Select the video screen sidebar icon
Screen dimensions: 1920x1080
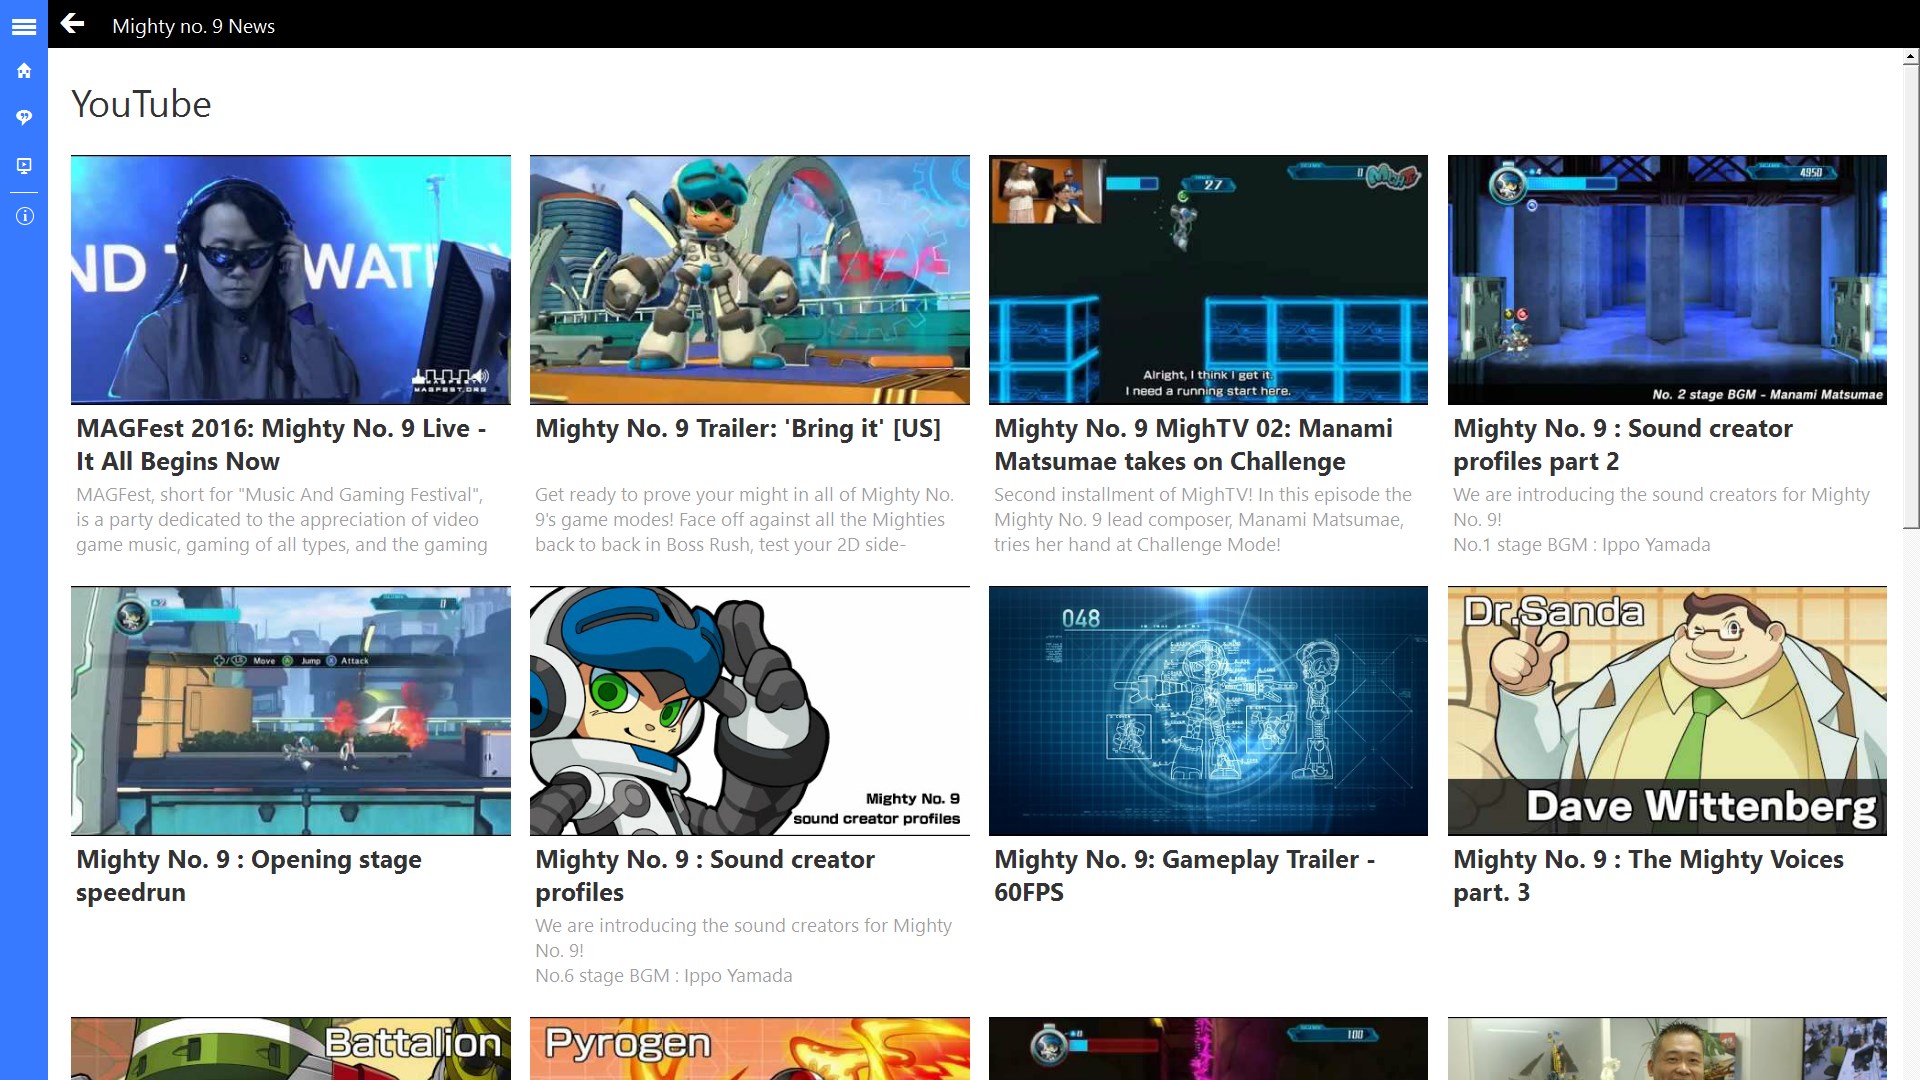click(x=24, y=165)
